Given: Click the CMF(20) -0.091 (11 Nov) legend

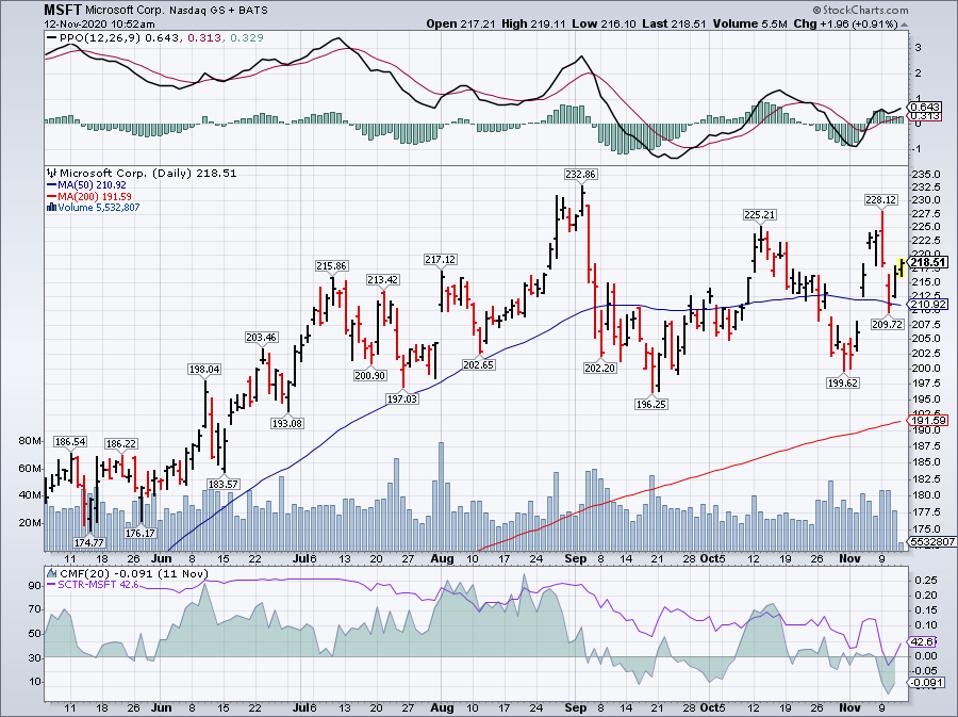Looking at the screenshot, I should 133,573.
